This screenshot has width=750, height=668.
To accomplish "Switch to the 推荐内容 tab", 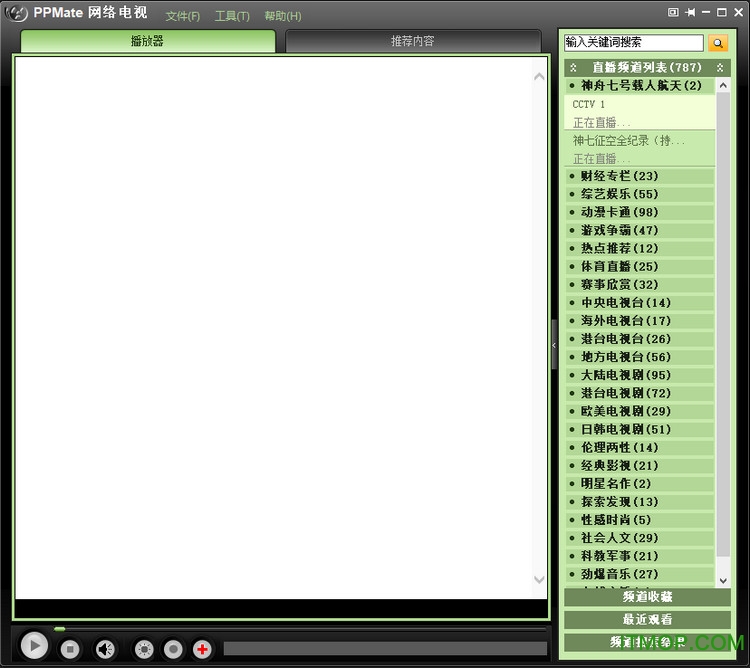I will click(x=412, y=41).
